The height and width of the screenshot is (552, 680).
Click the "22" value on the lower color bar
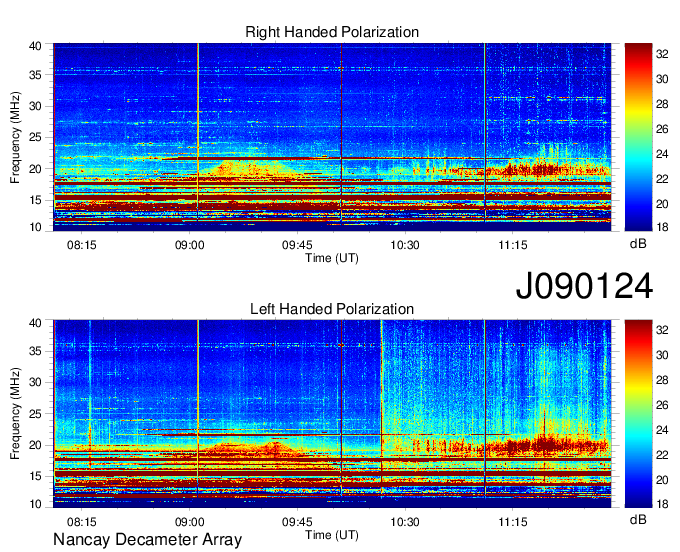click(x=662, y=455)
